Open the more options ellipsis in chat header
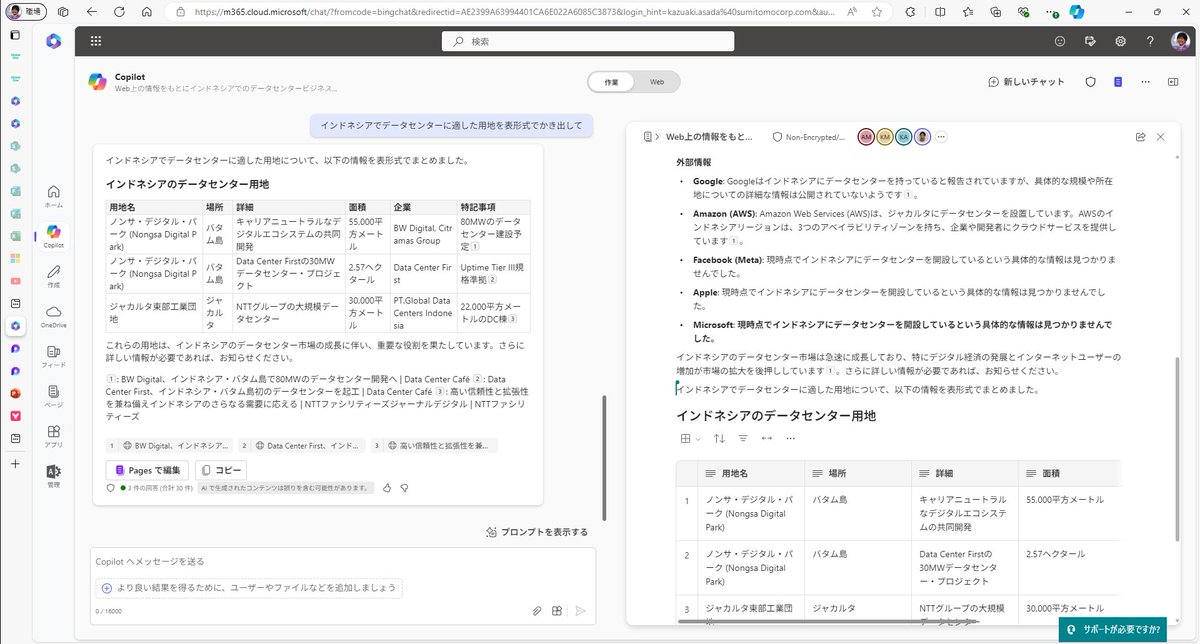This screenshot has width=1200, height=644. pyautogui.click(x=1146, y=82)
